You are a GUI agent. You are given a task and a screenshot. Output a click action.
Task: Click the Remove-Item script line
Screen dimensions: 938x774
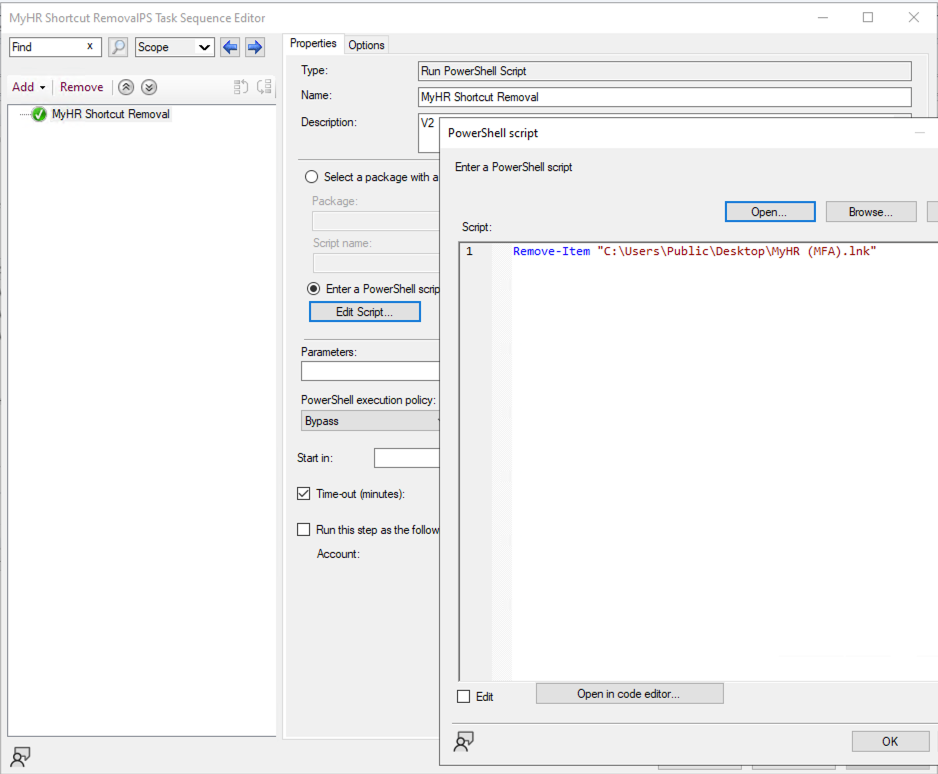[x=694, y=251]
